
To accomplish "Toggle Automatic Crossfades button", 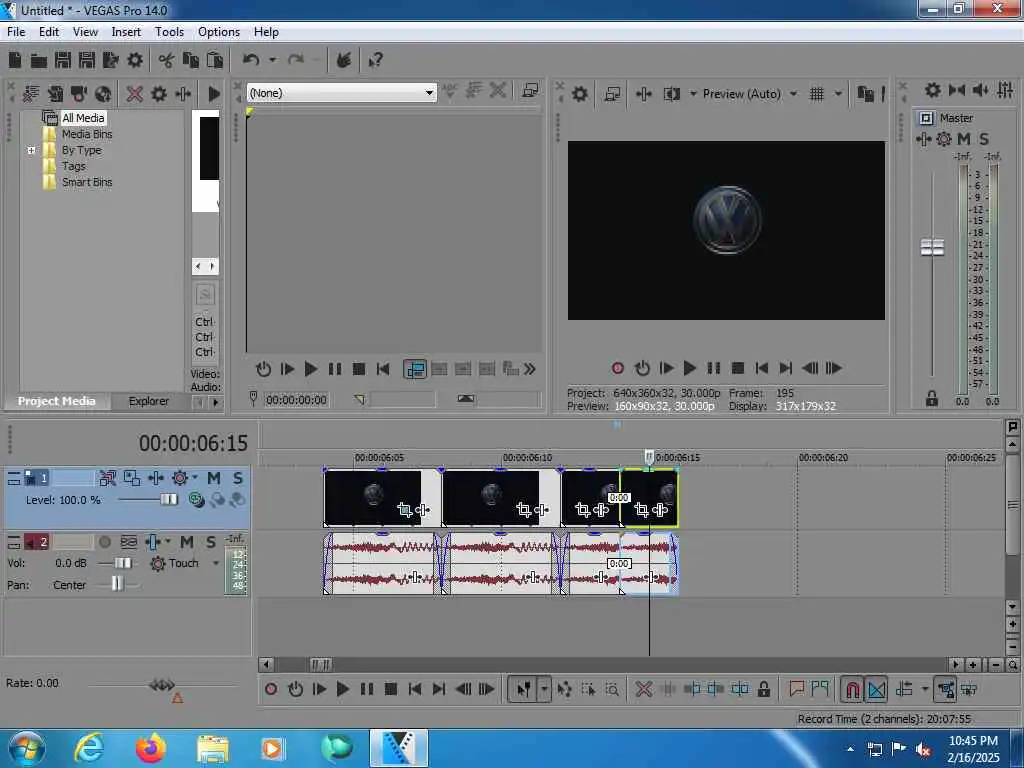I will click(876, 689).
